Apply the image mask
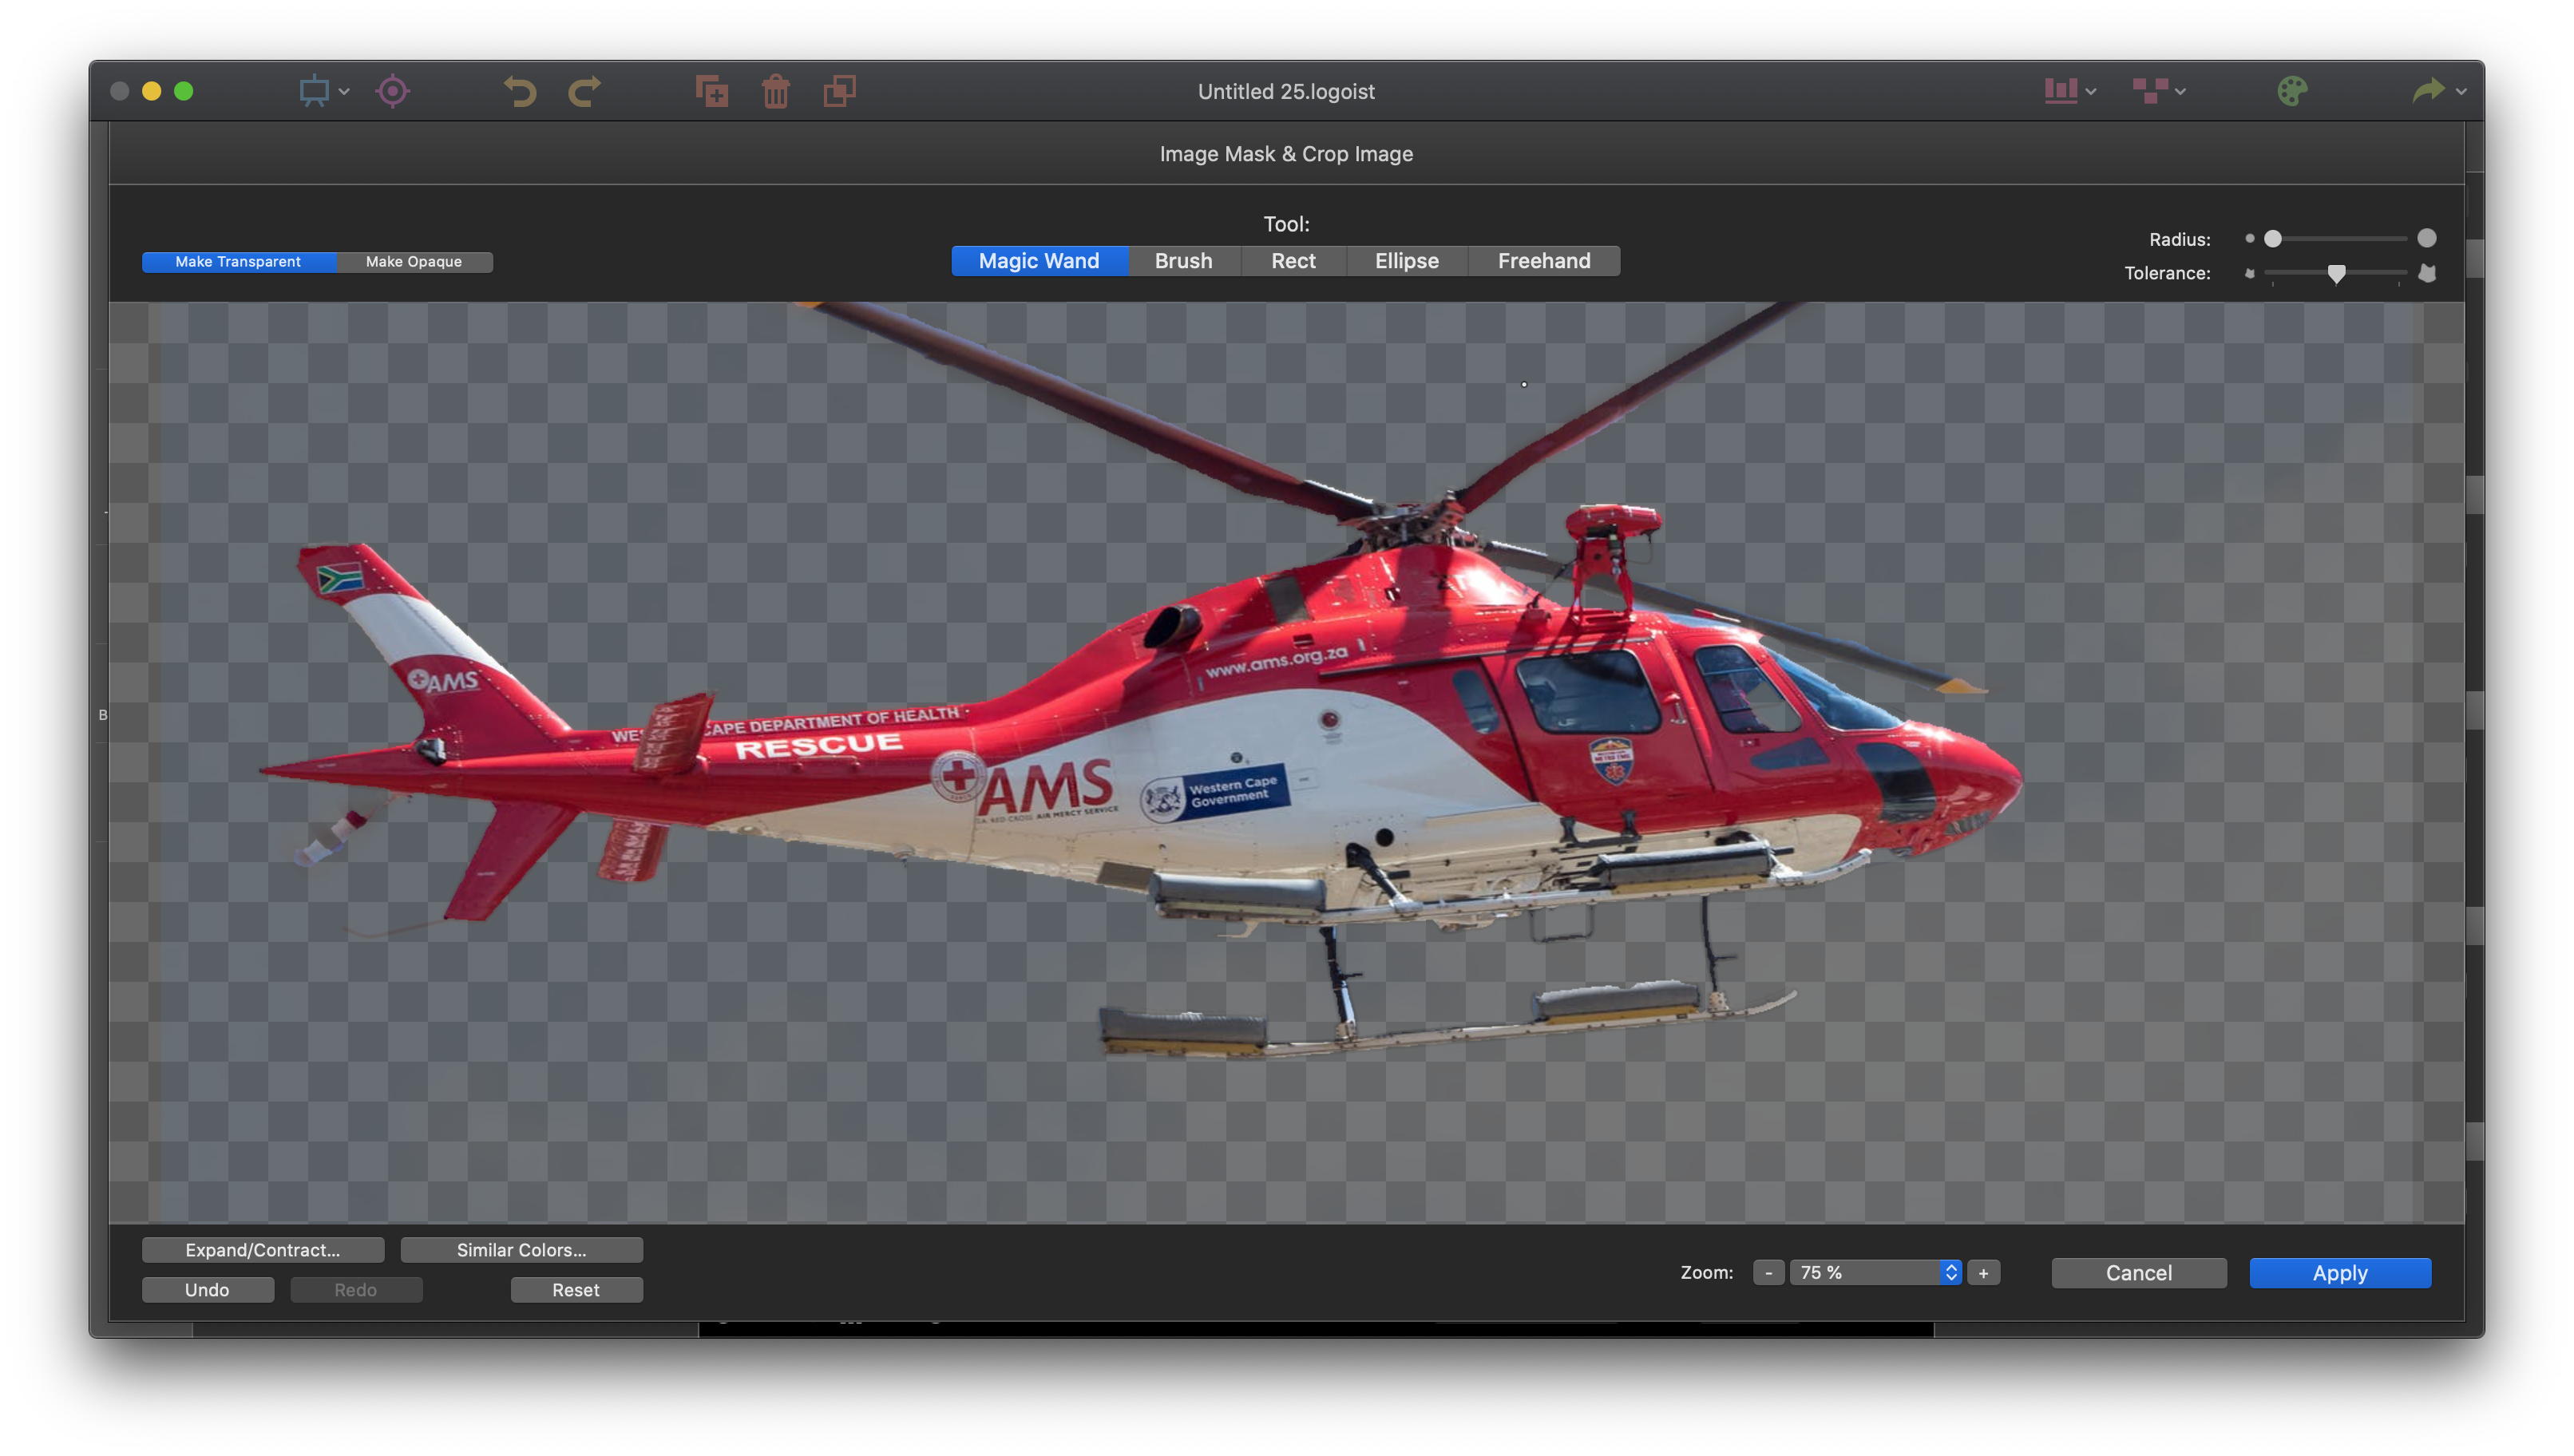Viewport: 2574px width, 1456px height. click(2340, 1273)
